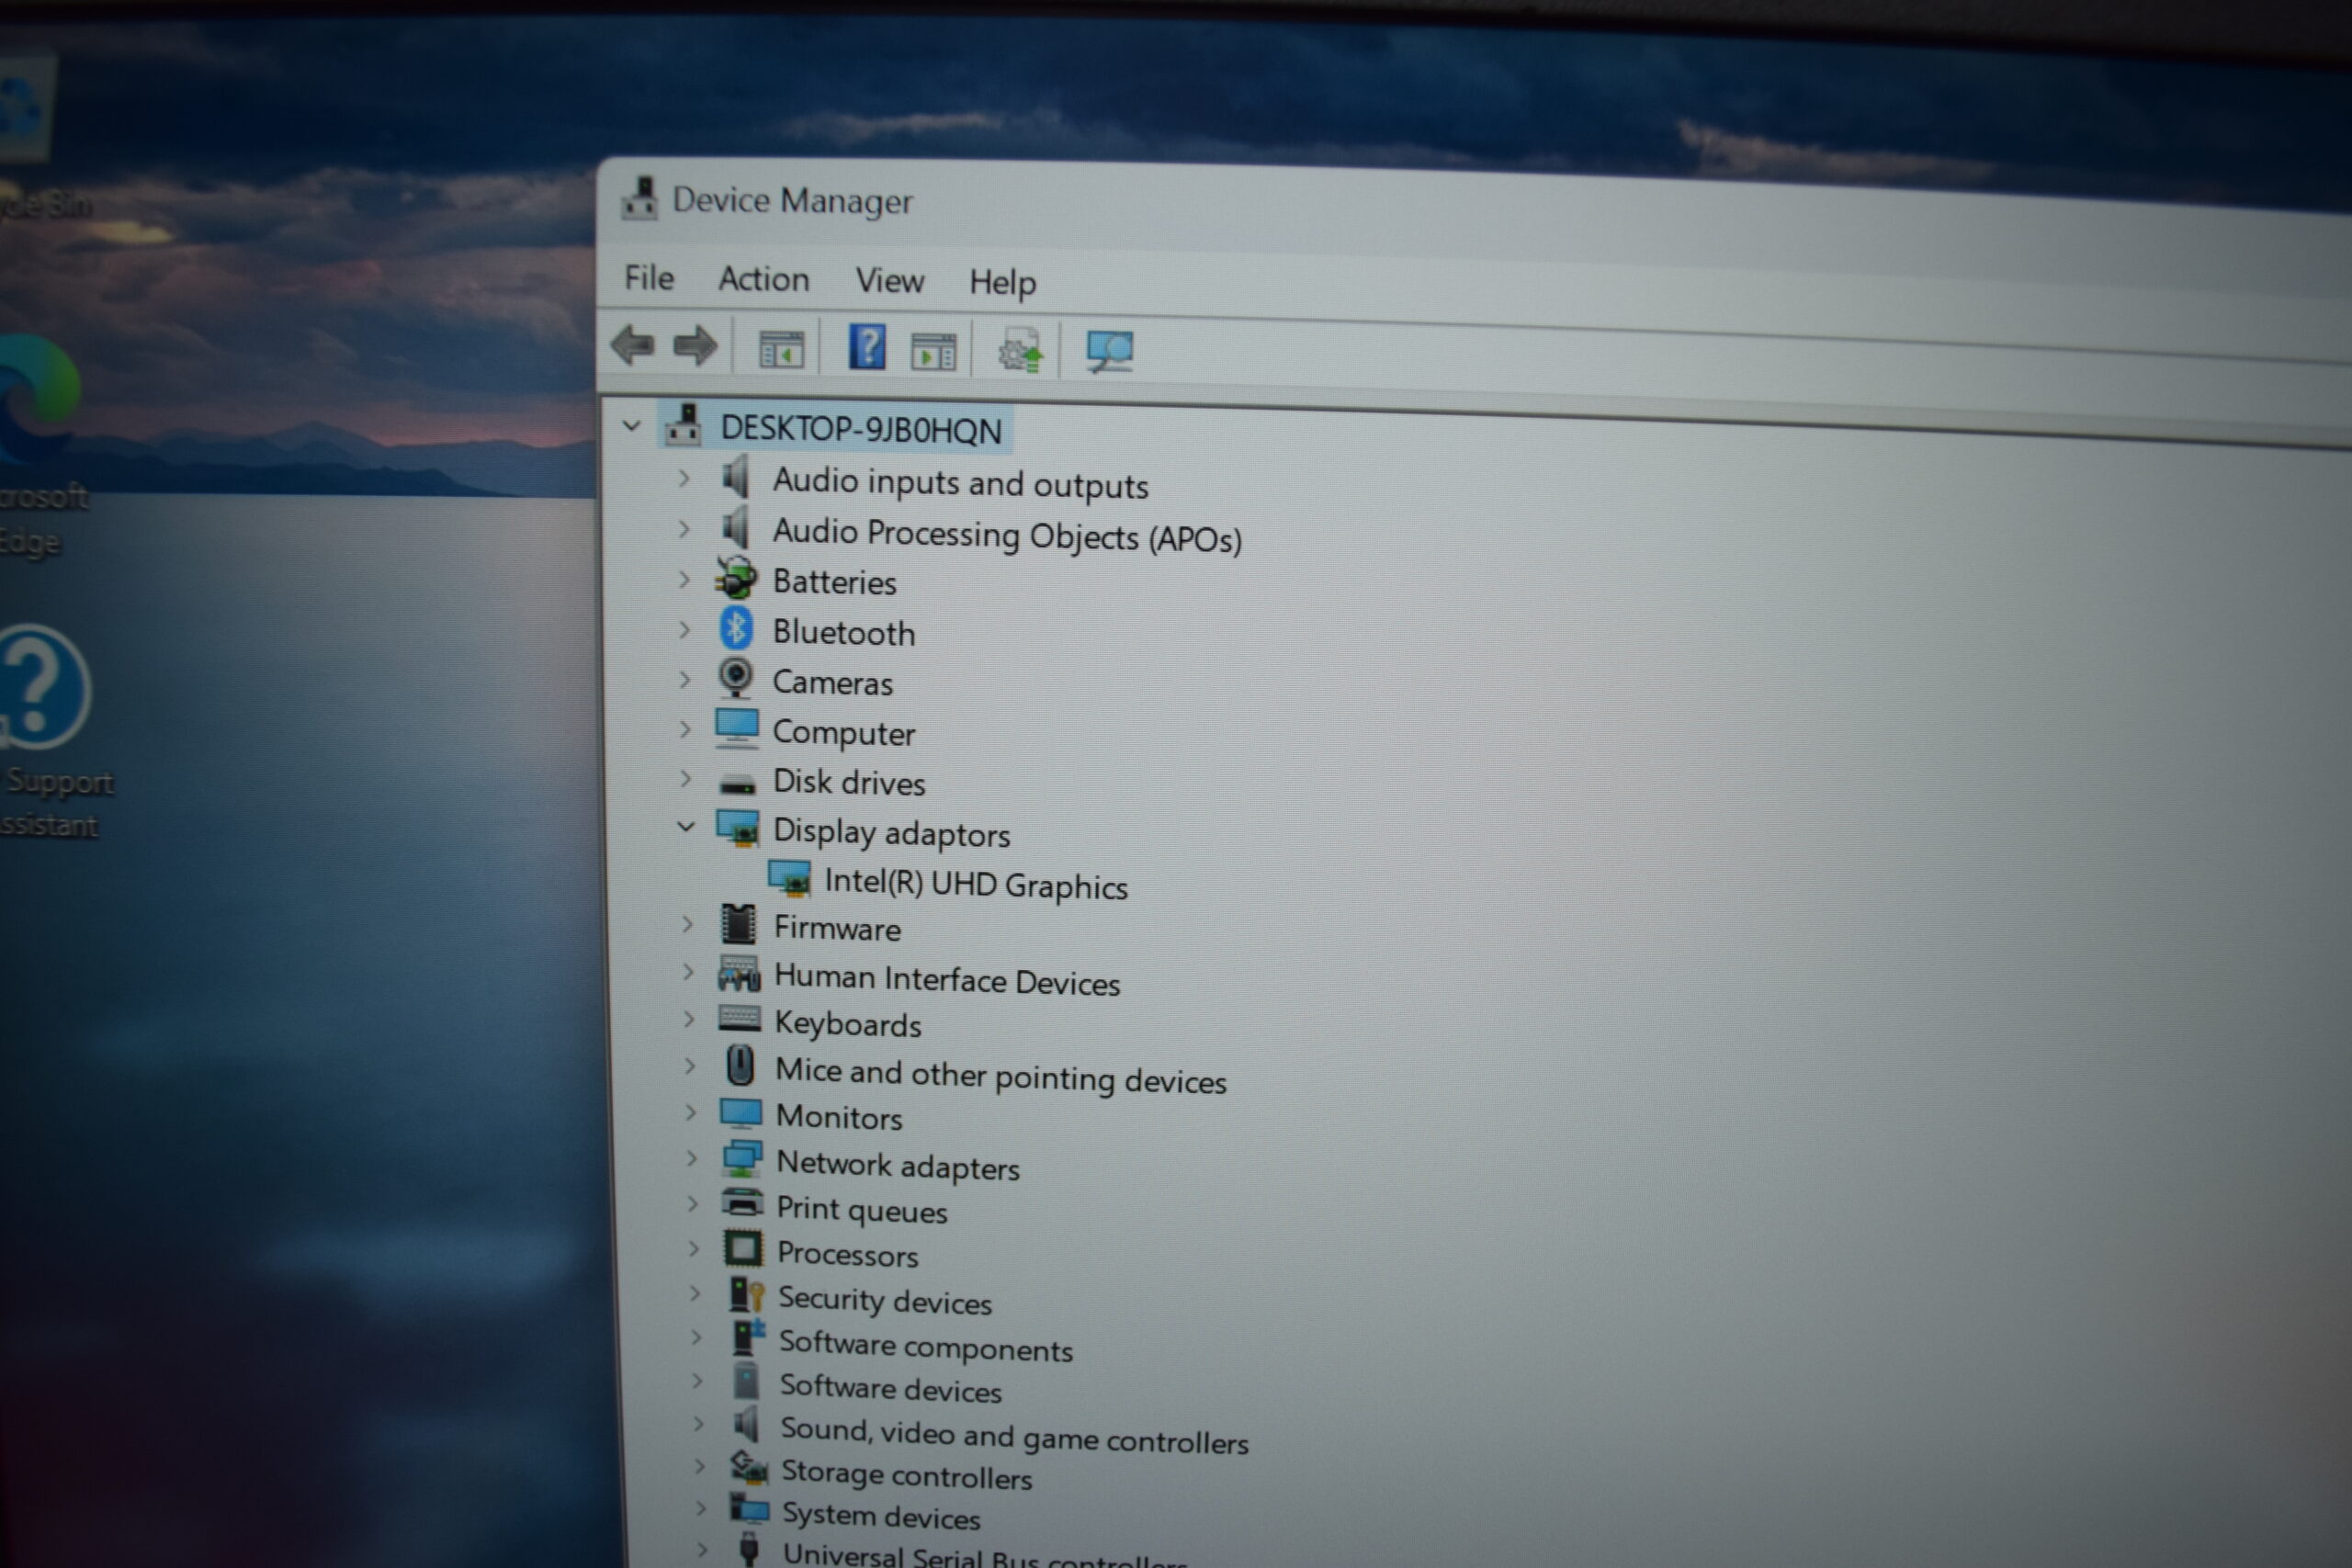Click the Processors chip icon
This screenshot has width=2352, height=1568.
(743, 1249)
